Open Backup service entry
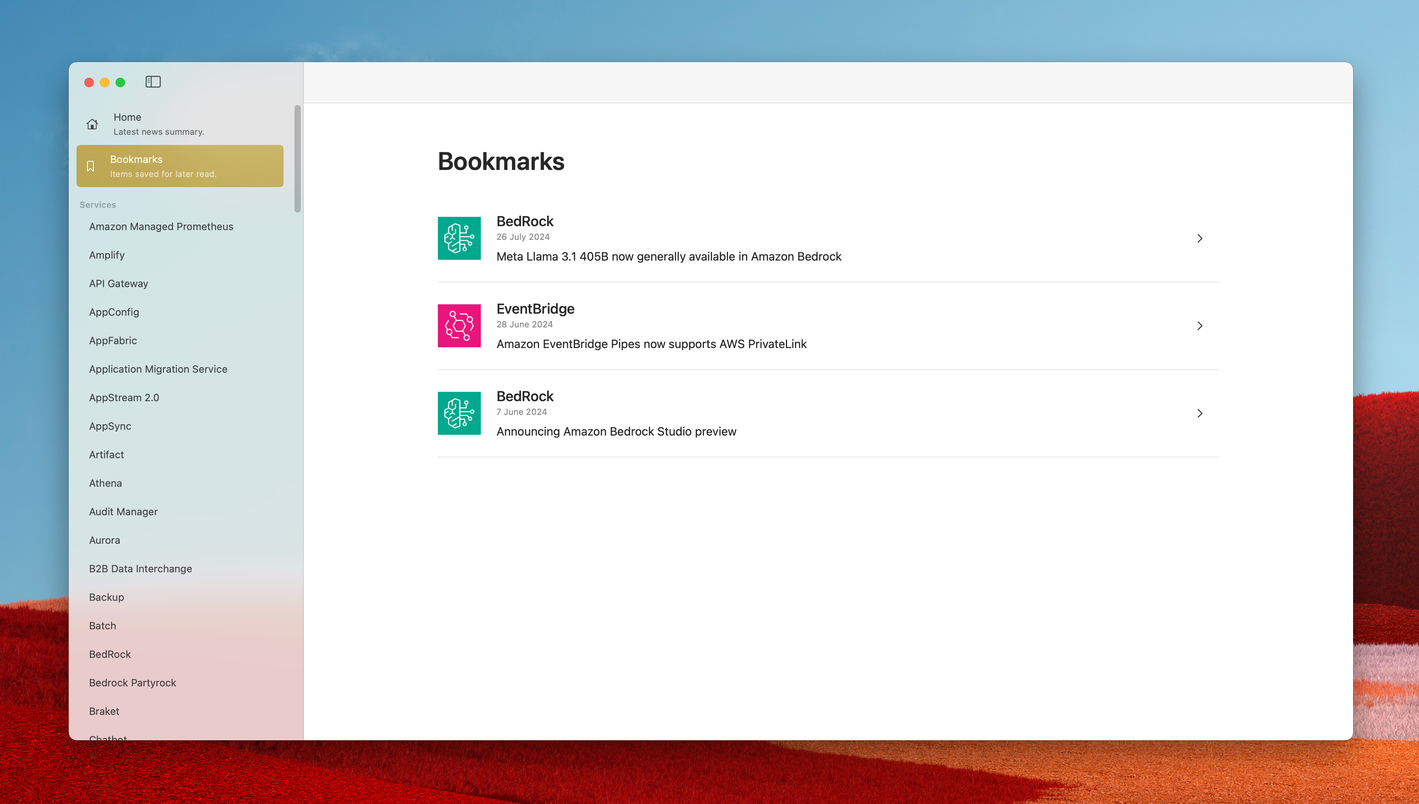Image resolution: width=1419 pixels, height=804 pixels. point(106,597)
